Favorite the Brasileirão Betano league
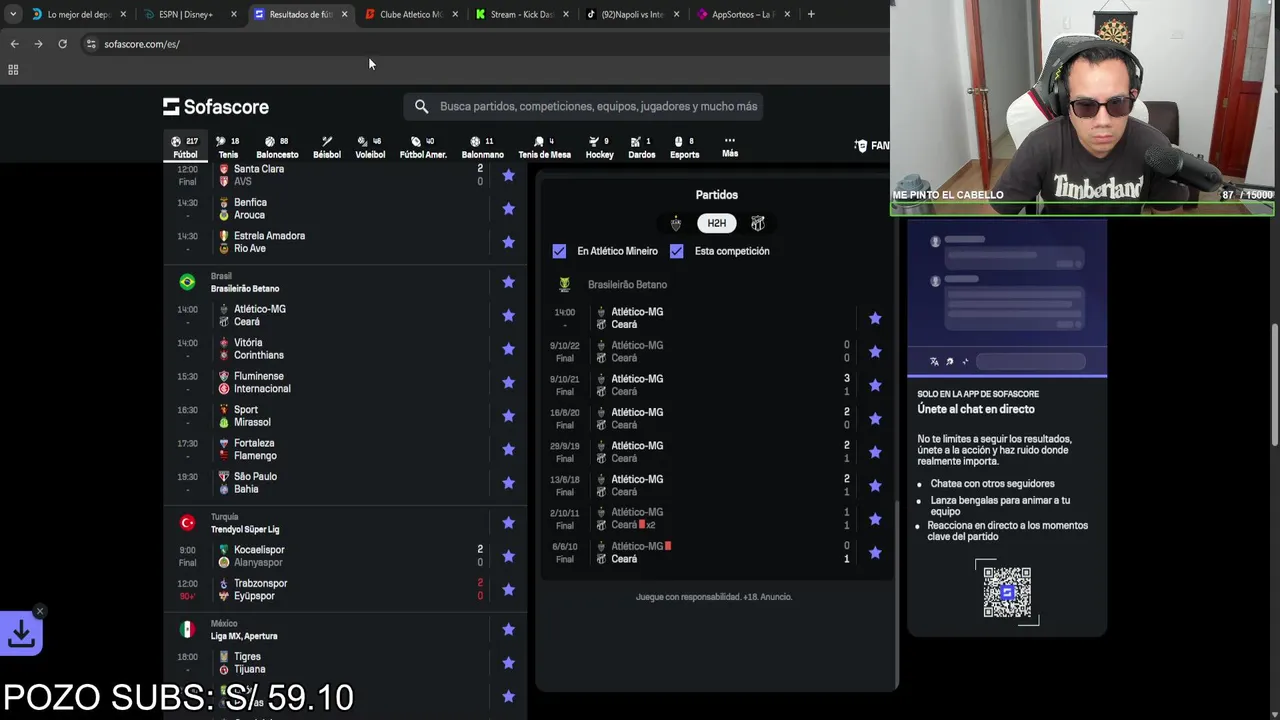This screenshot has width=1280, height=720. 508,282
